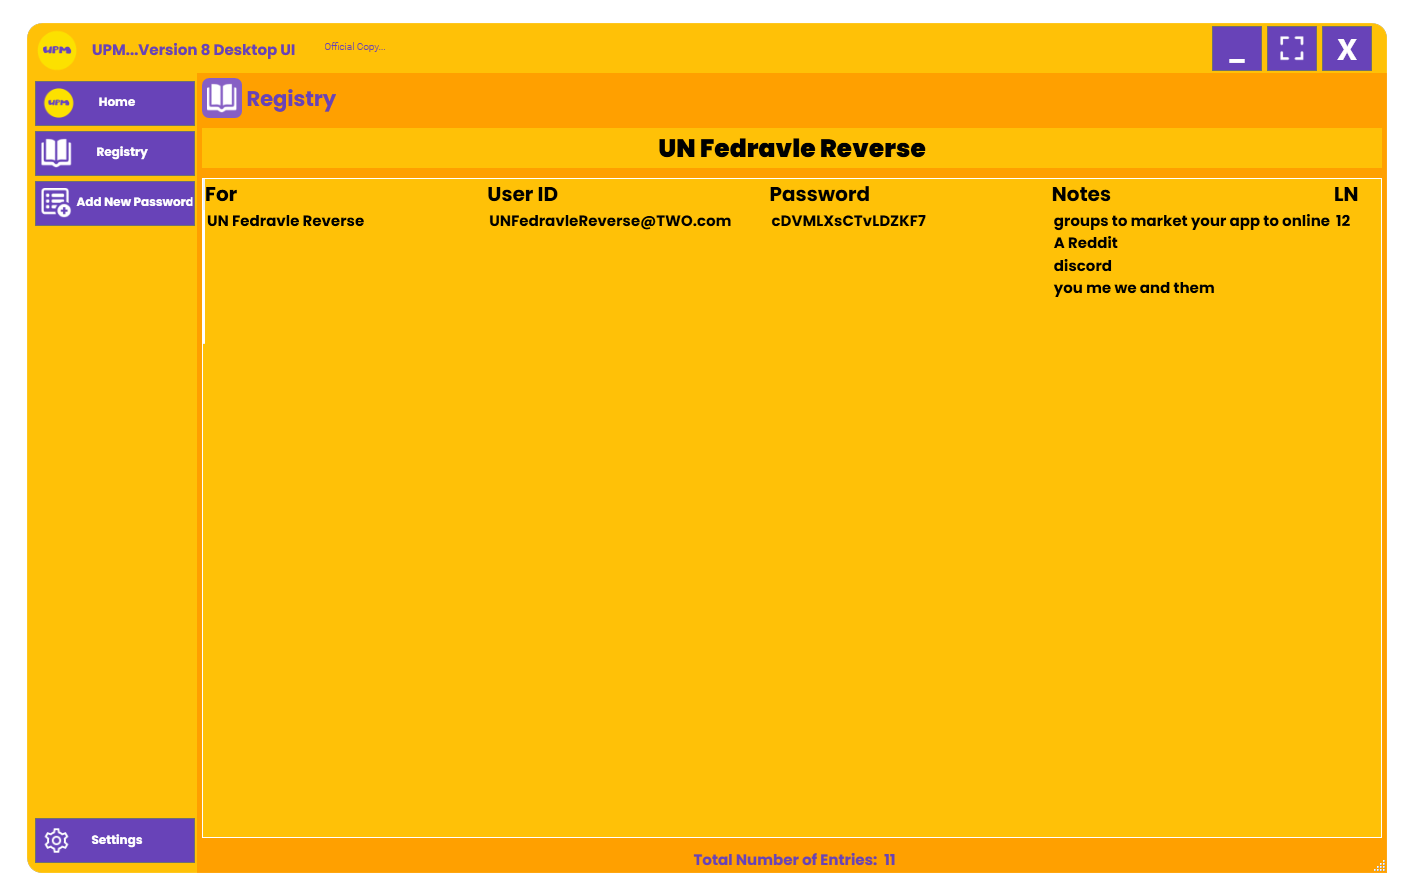The width and height of the screenshot is (1416, 894).
Task: Toggle fullscreen with the expand icon
Action: (x=1292, y=48)
